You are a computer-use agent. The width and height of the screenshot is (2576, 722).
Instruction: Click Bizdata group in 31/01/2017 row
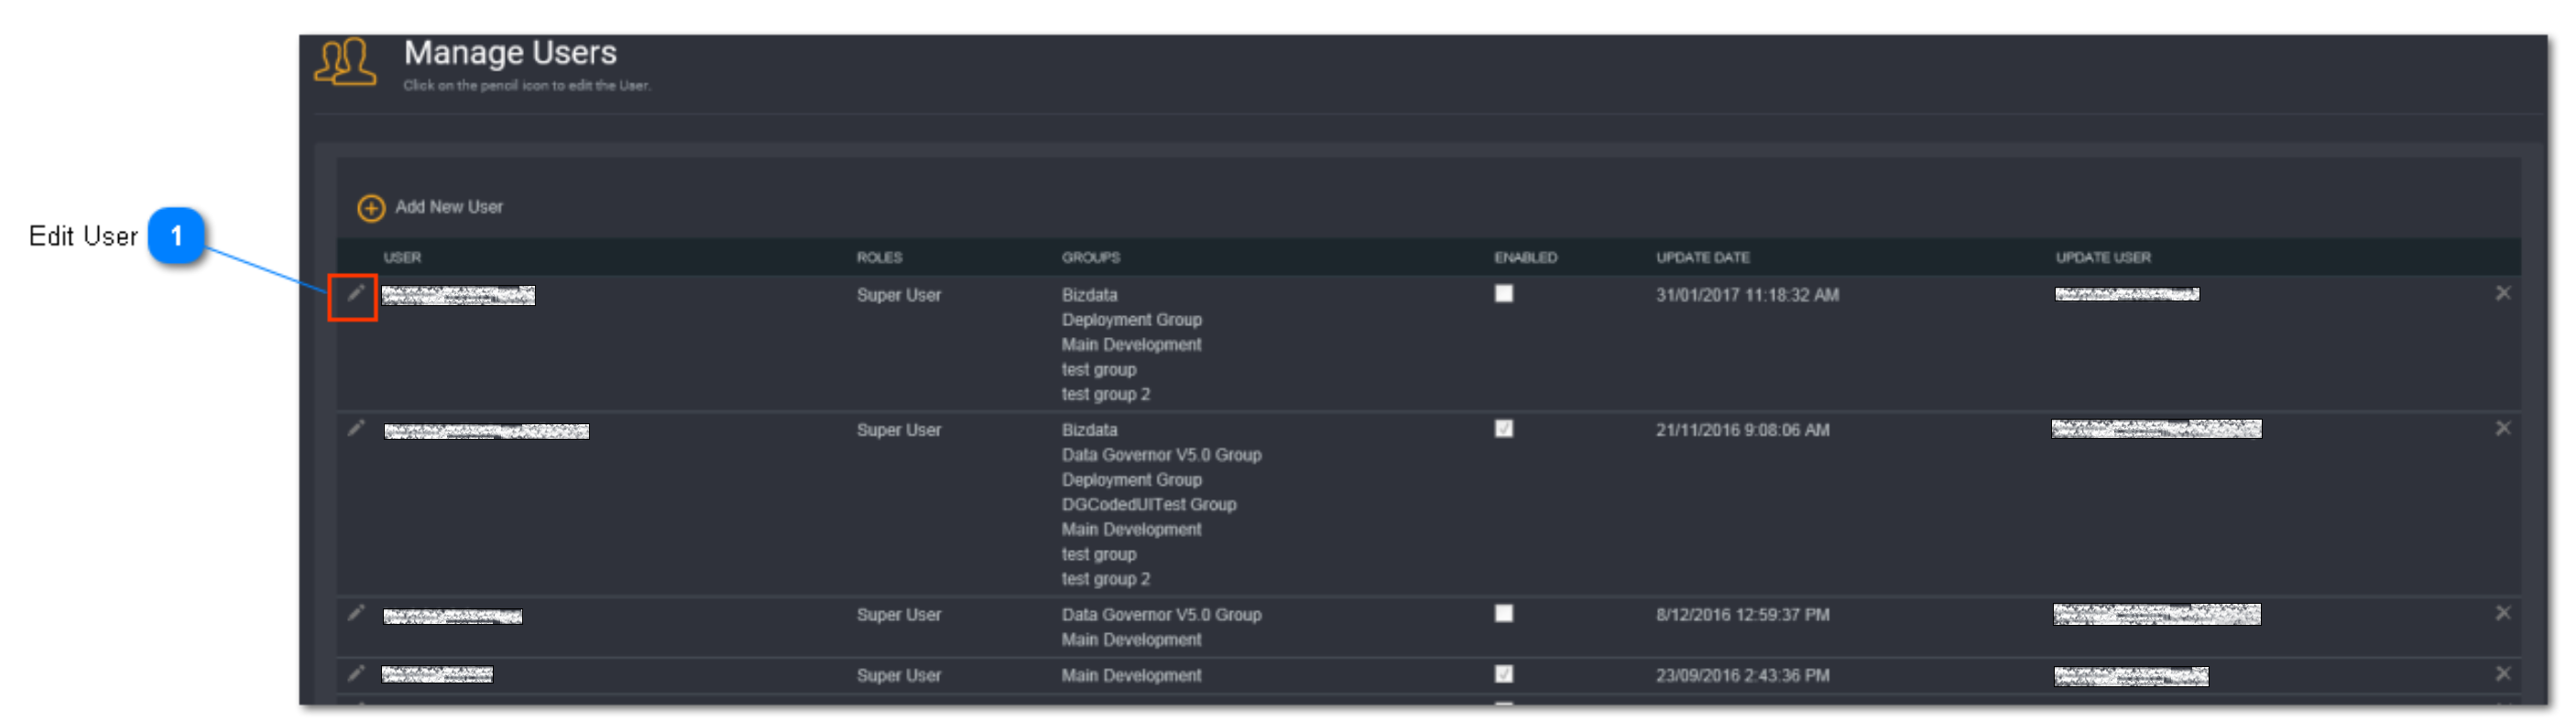1089,295
